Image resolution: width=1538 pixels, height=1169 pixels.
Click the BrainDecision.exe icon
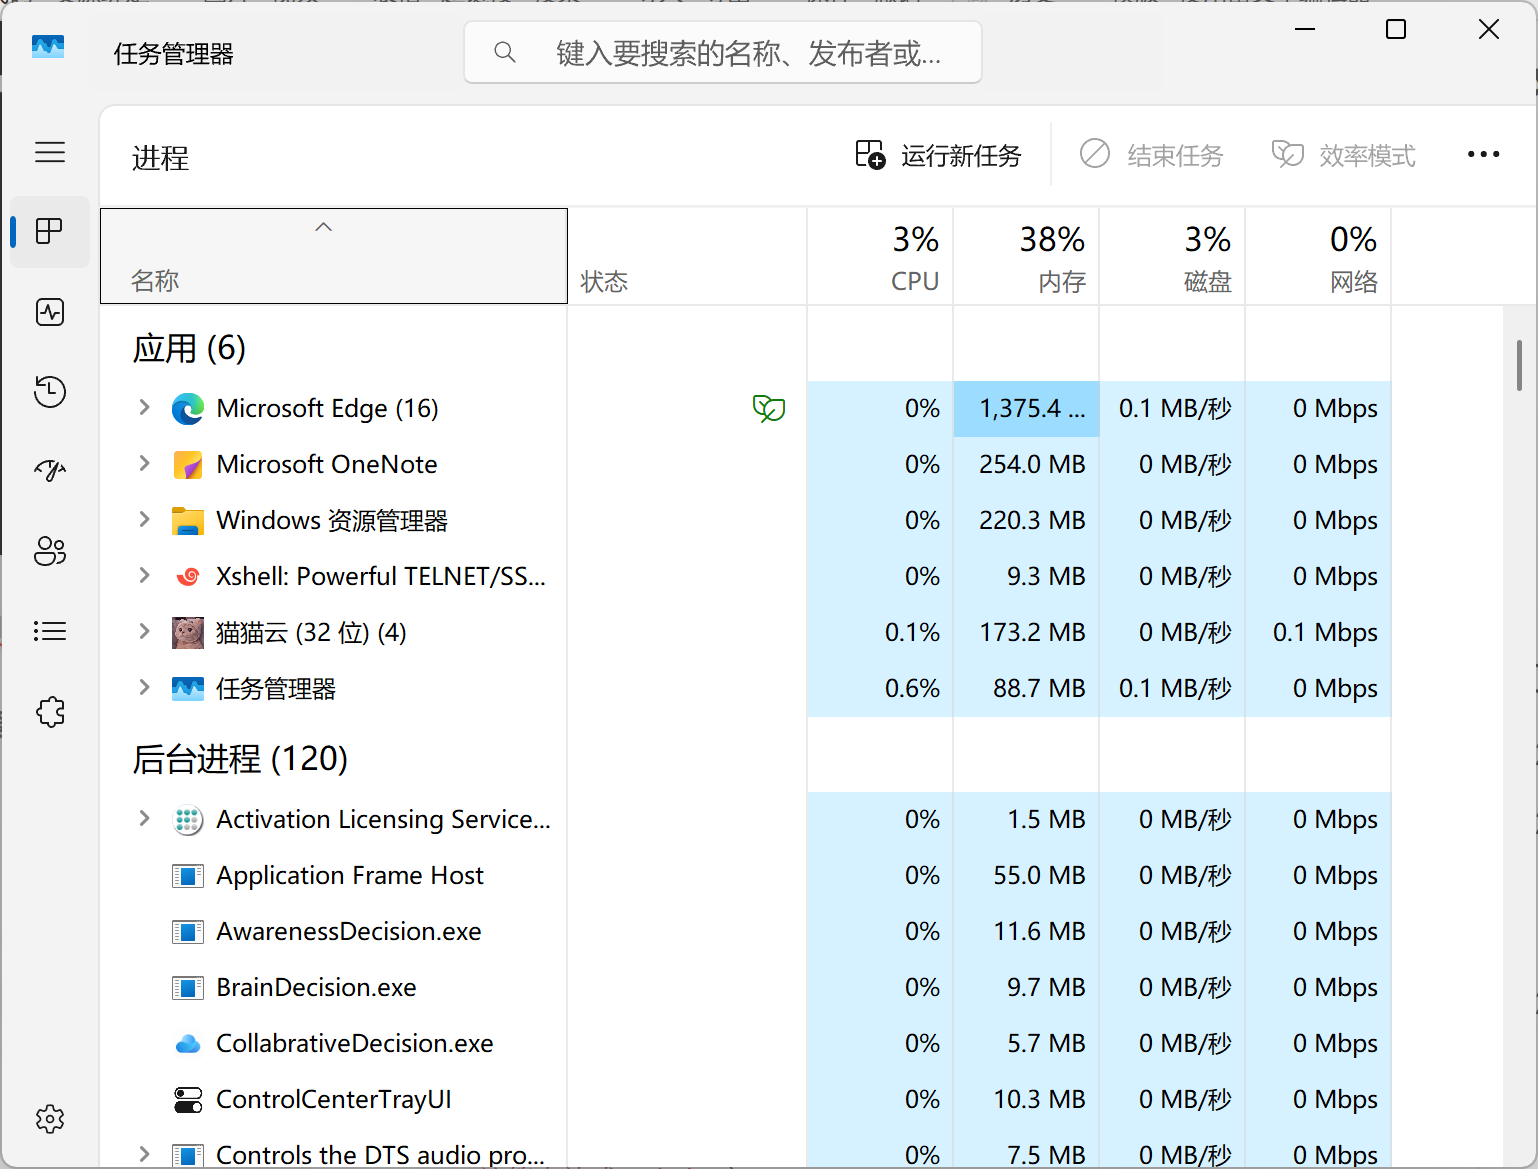point(188,988)
